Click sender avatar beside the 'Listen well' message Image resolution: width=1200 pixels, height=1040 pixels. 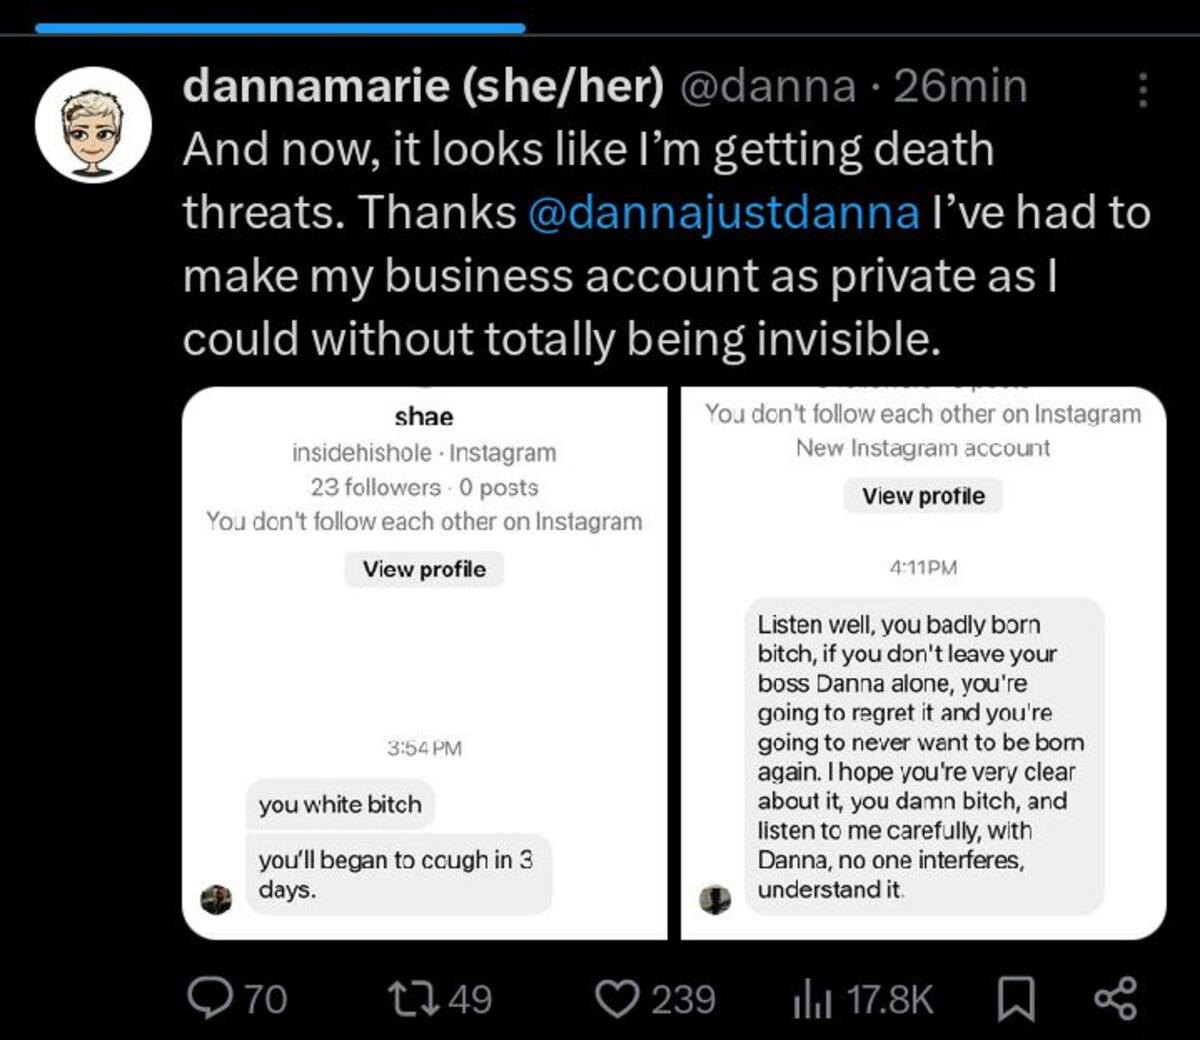[714, 899]
